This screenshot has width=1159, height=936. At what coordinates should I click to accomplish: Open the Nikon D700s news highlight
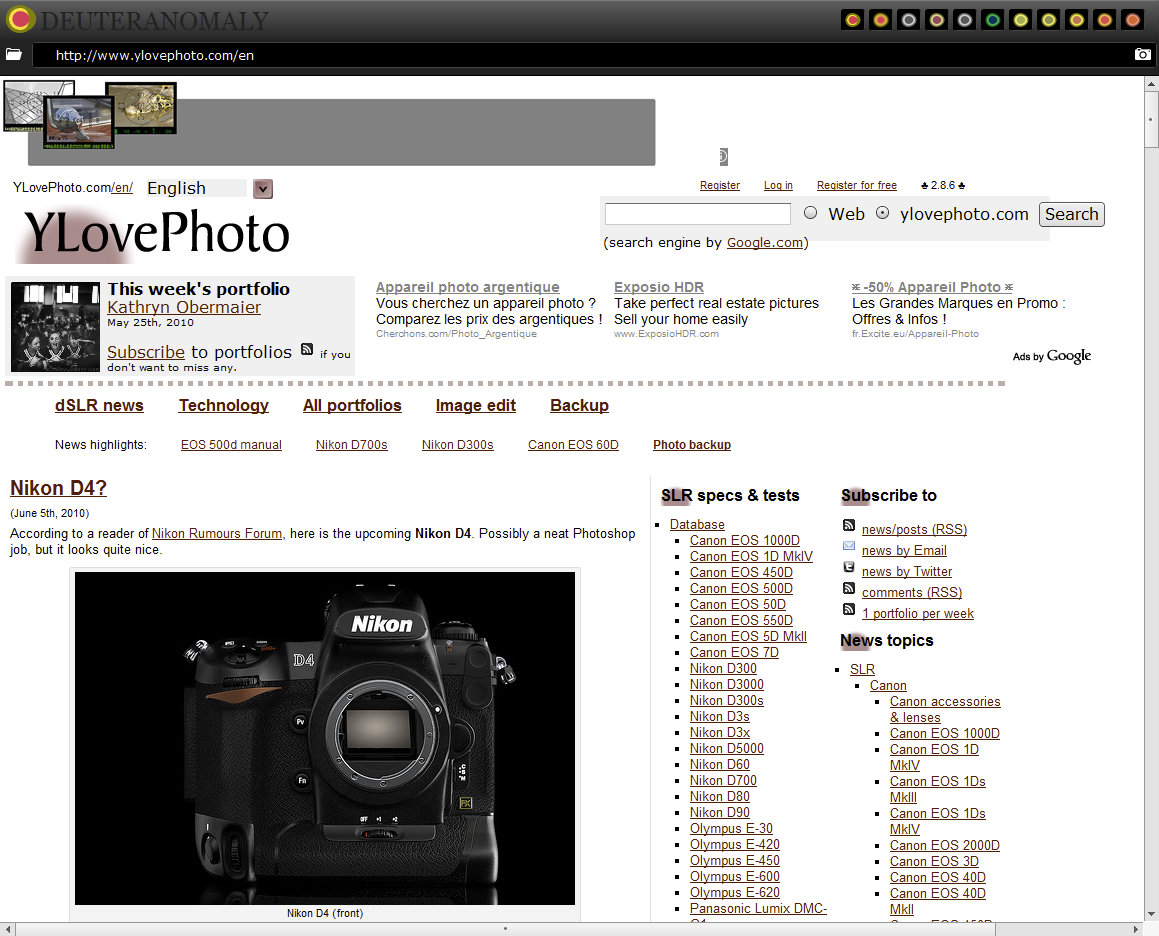tap(352, 444)
